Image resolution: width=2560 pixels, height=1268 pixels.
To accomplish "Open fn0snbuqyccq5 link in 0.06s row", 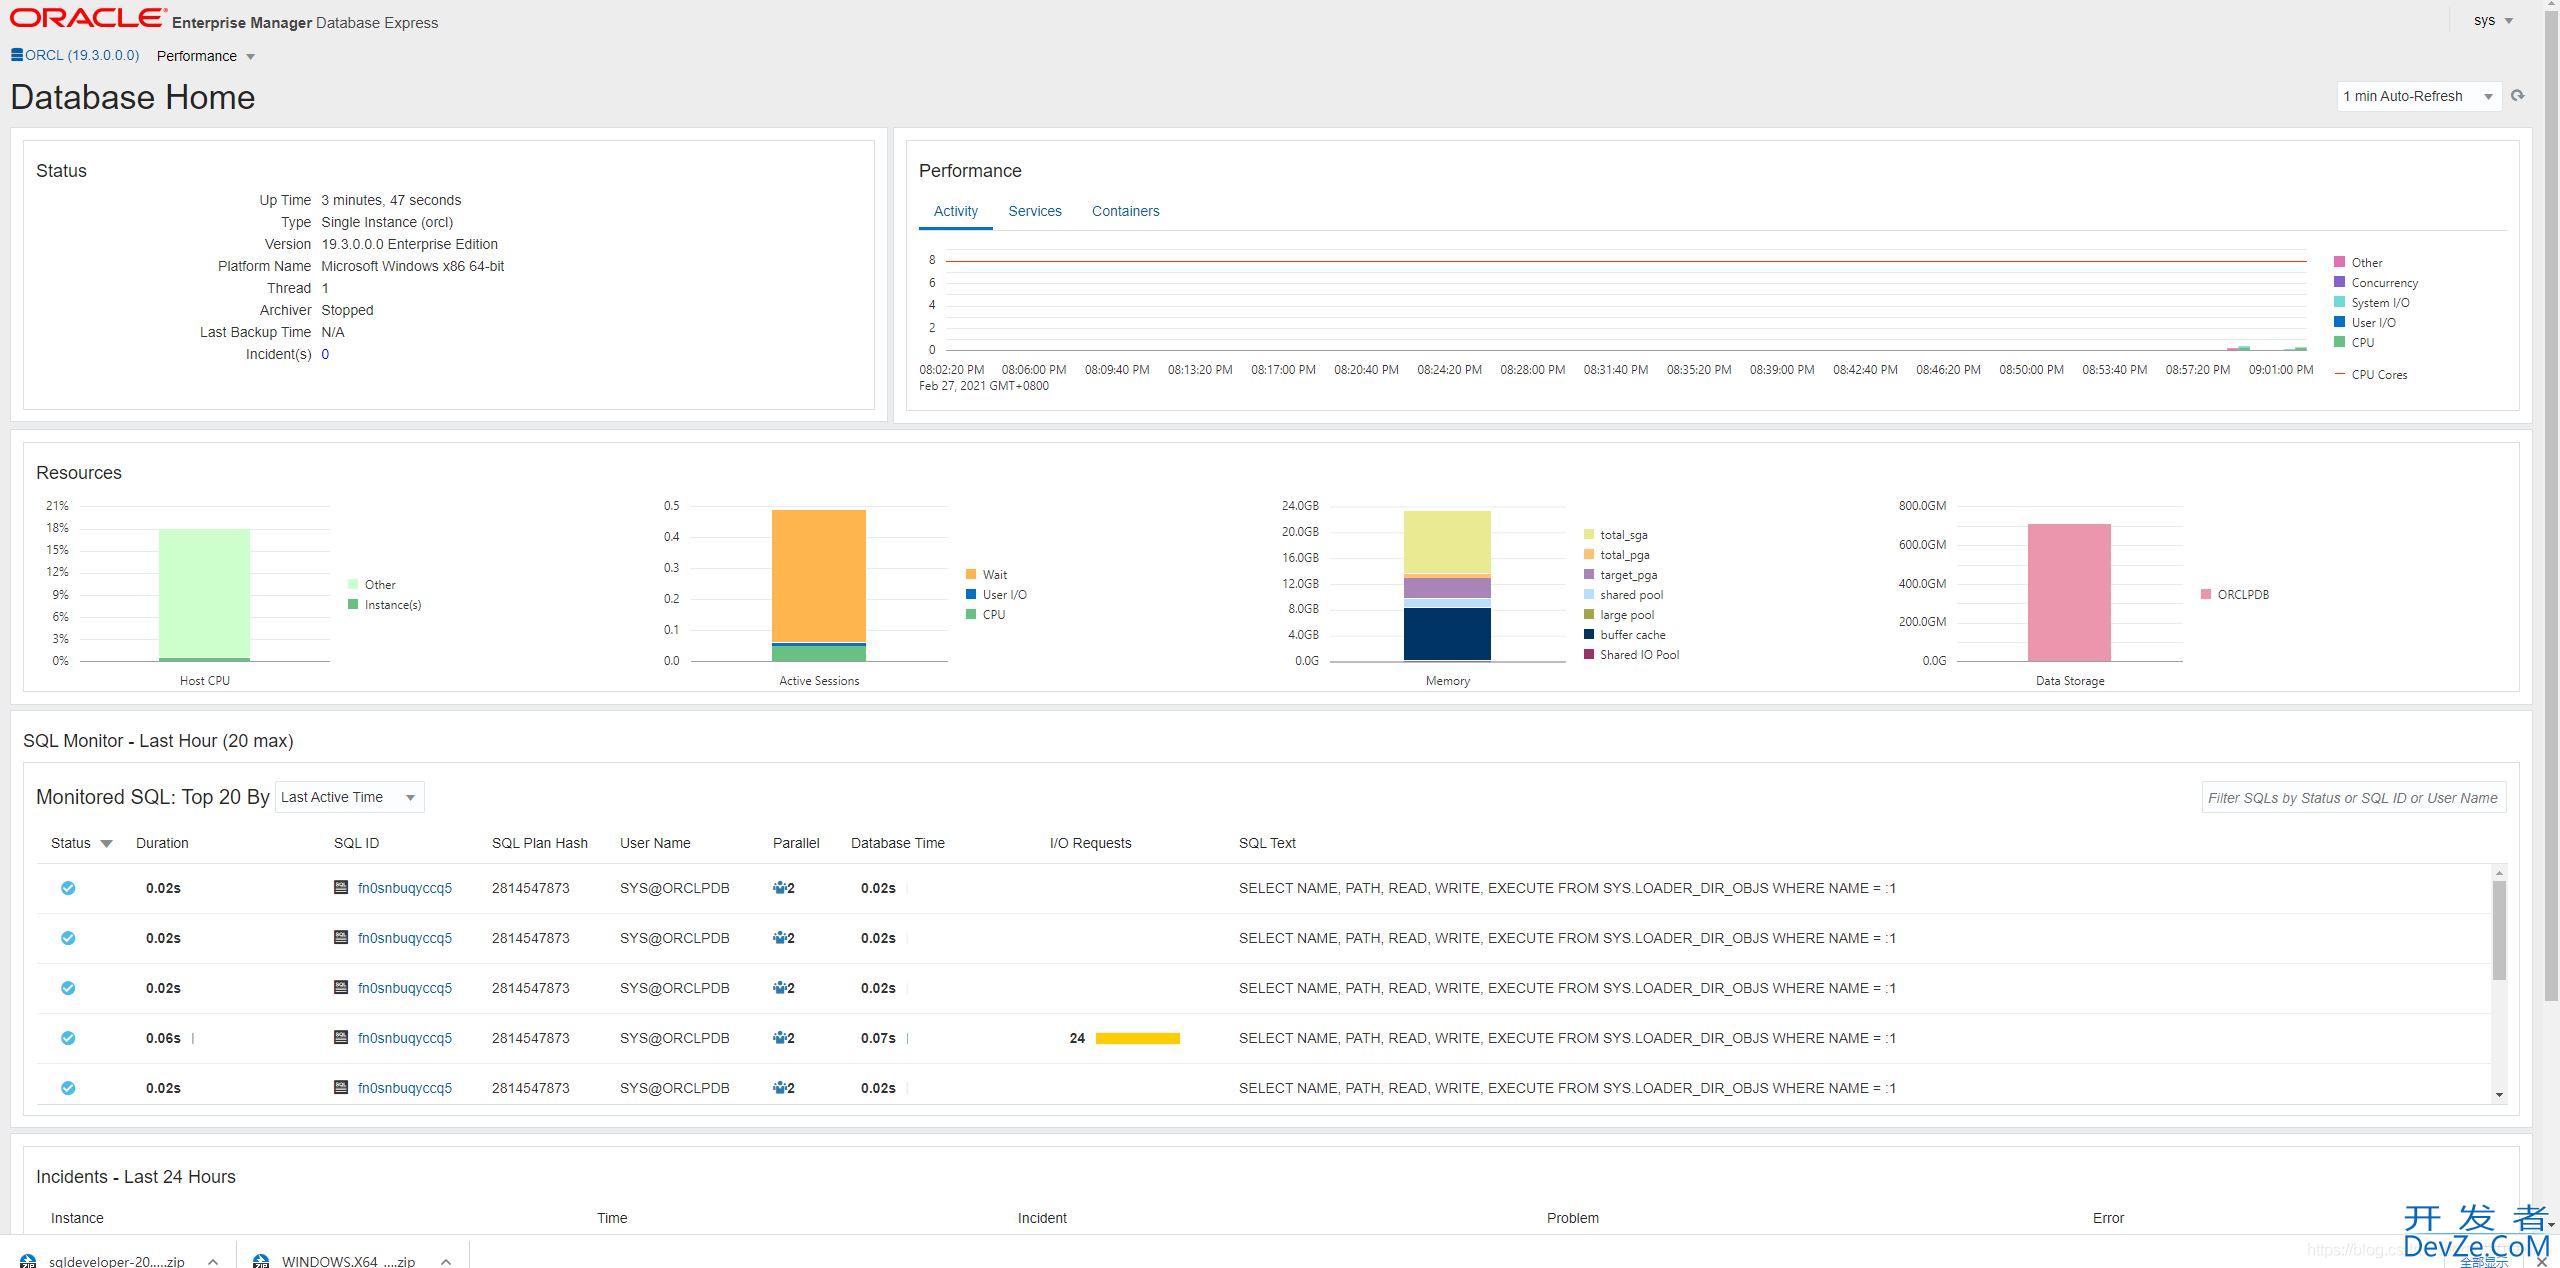I will (x=405, y=1038).
